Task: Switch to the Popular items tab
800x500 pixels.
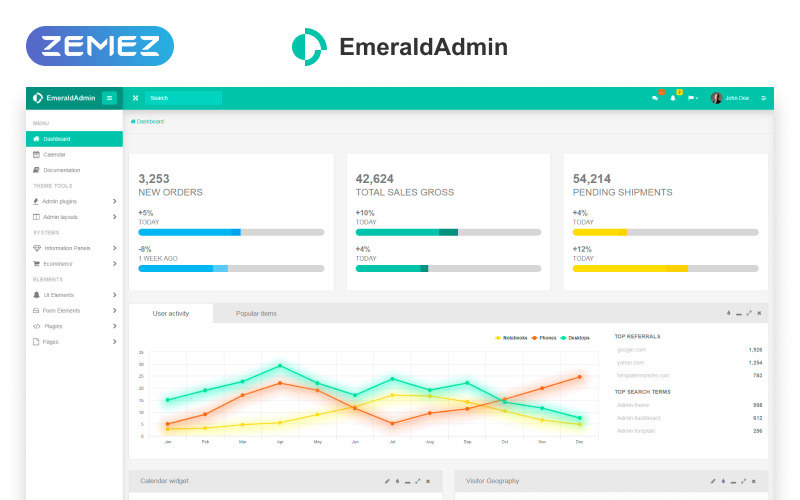Action: tap(256, 313)
